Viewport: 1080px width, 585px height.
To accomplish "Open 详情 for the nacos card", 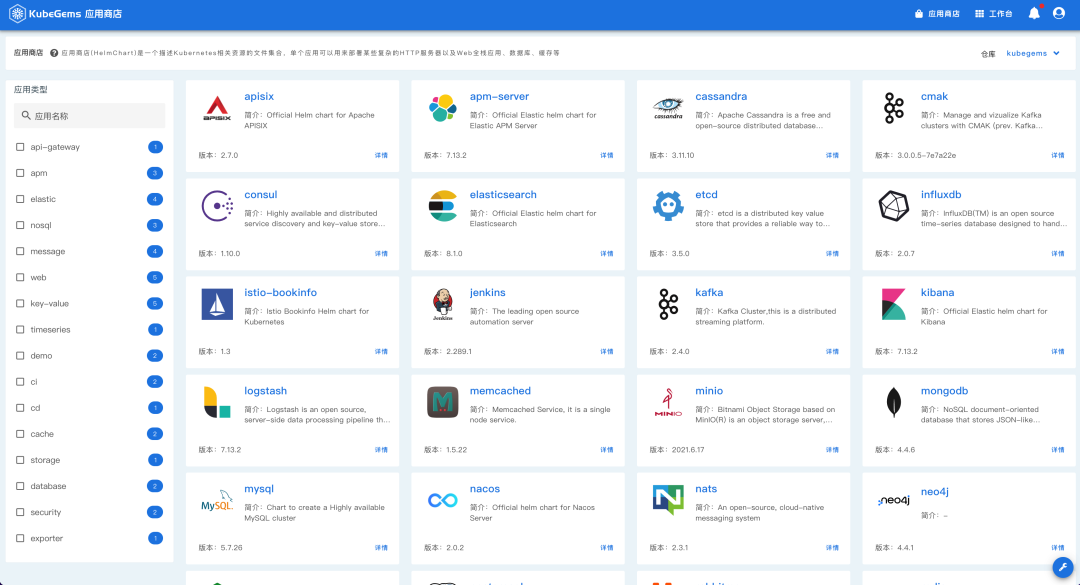I will click(607, 548).
